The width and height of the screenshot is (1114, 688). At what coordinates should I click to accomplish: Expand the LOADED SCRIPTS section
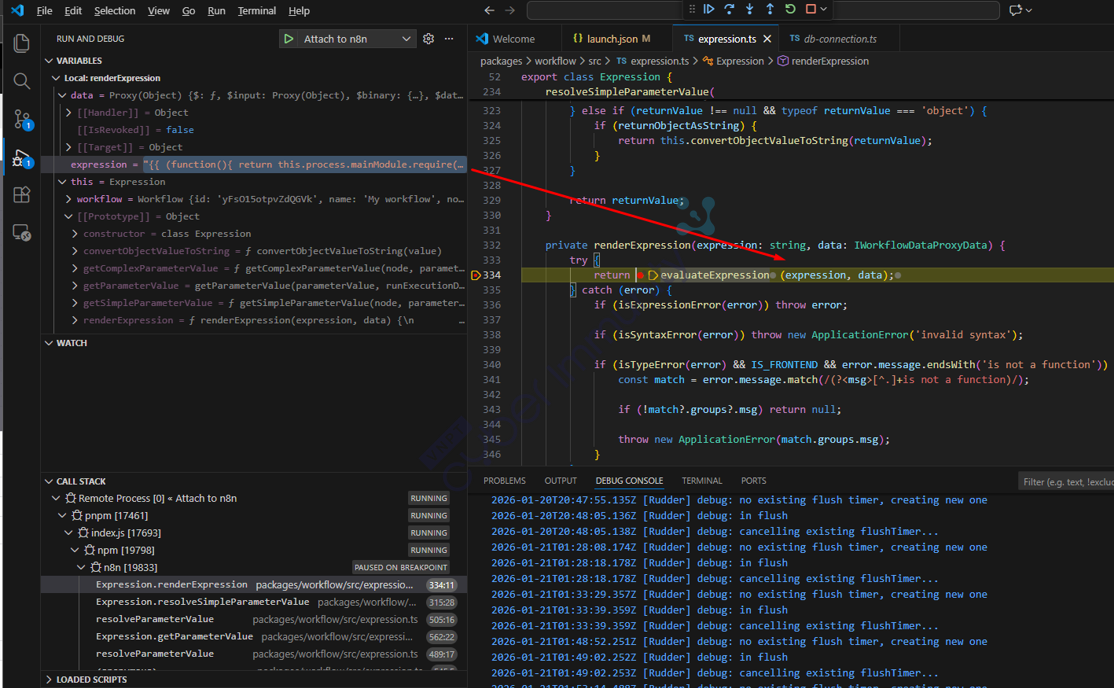(x=49, y=679)
